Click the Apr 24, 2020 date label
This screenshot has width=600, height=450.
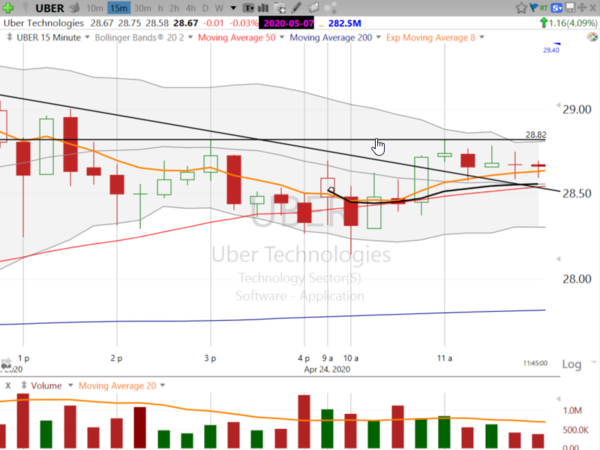327,369
